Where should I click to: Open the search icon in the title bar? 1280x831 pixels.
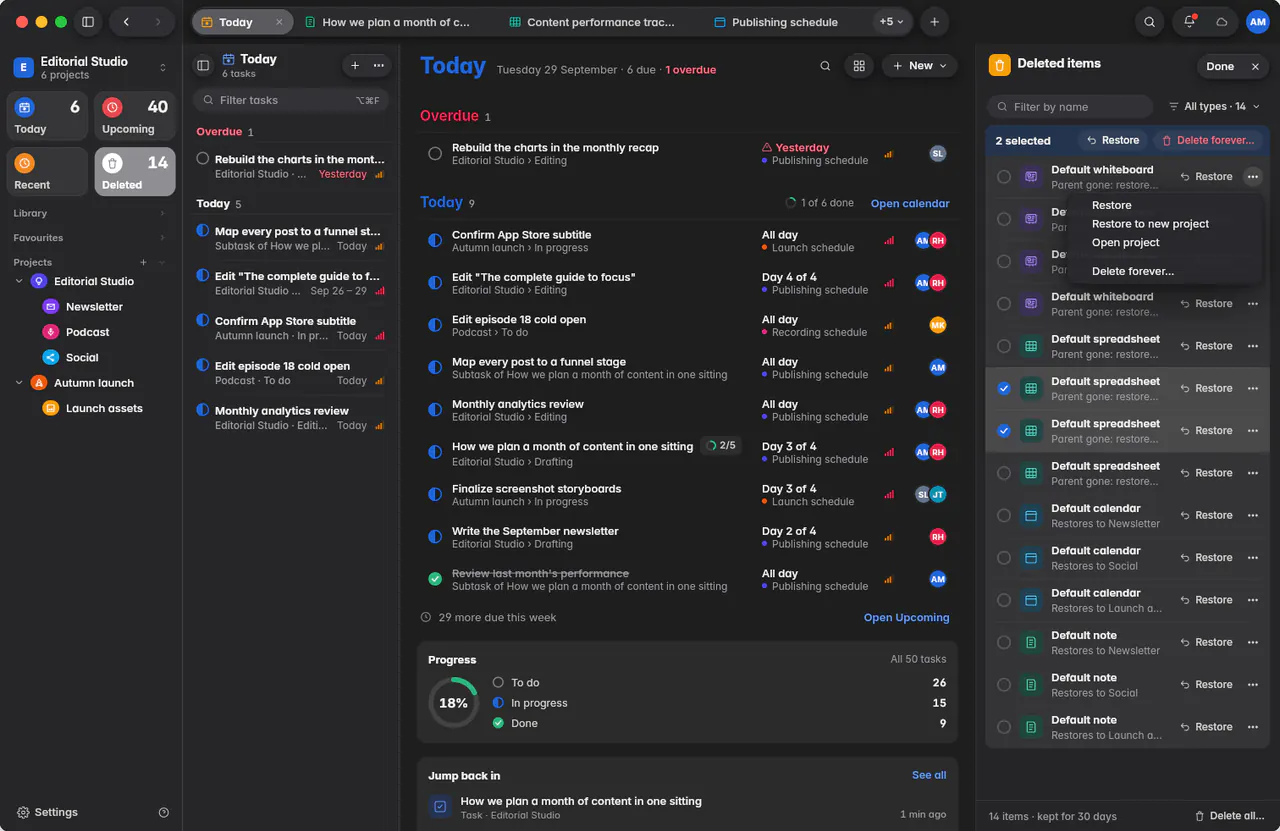coord(1150,22)
